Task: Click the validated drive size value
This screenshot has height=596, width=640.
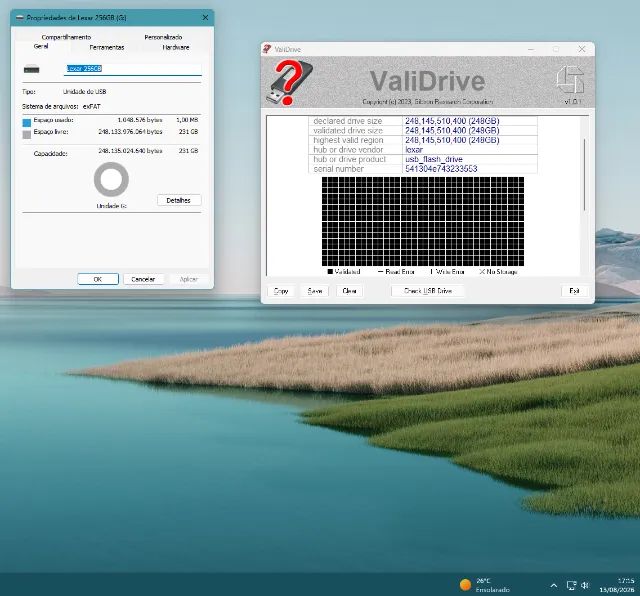Action: click(x=452, y=131)
